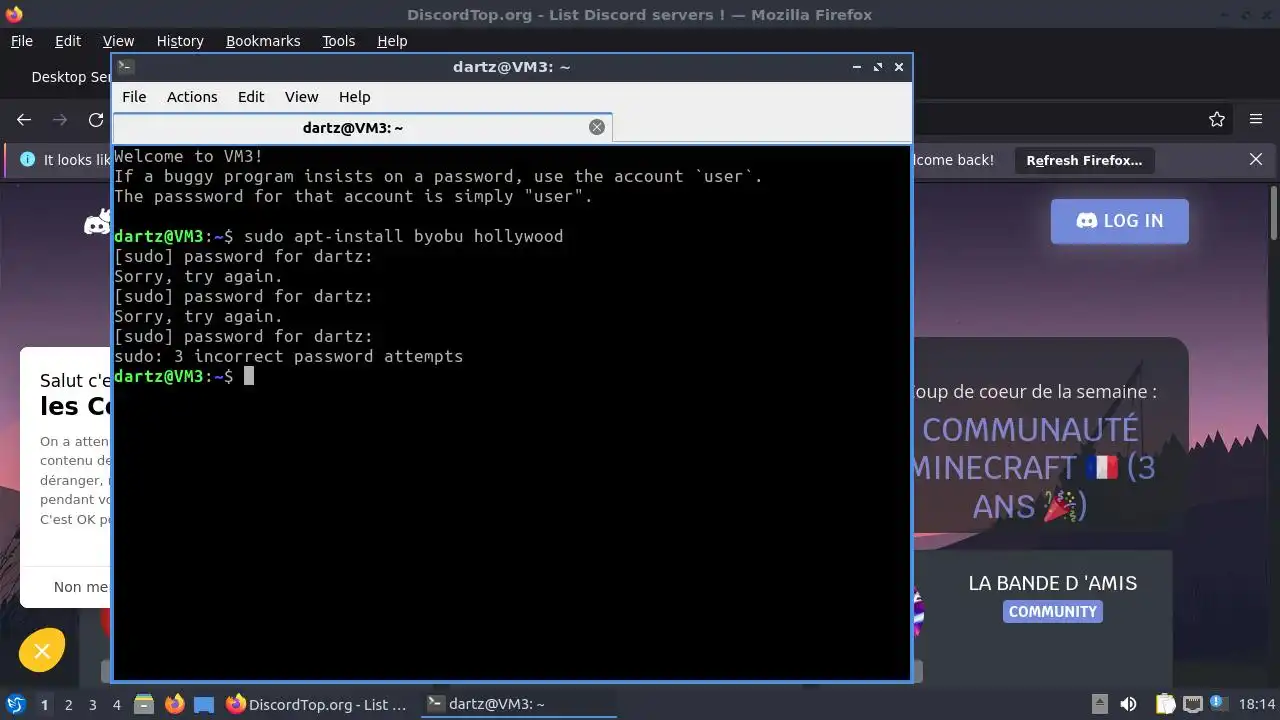Screen dimensions: 1280x720
Task: Click the Refresh Firefox button
Action: (1084, 160)
